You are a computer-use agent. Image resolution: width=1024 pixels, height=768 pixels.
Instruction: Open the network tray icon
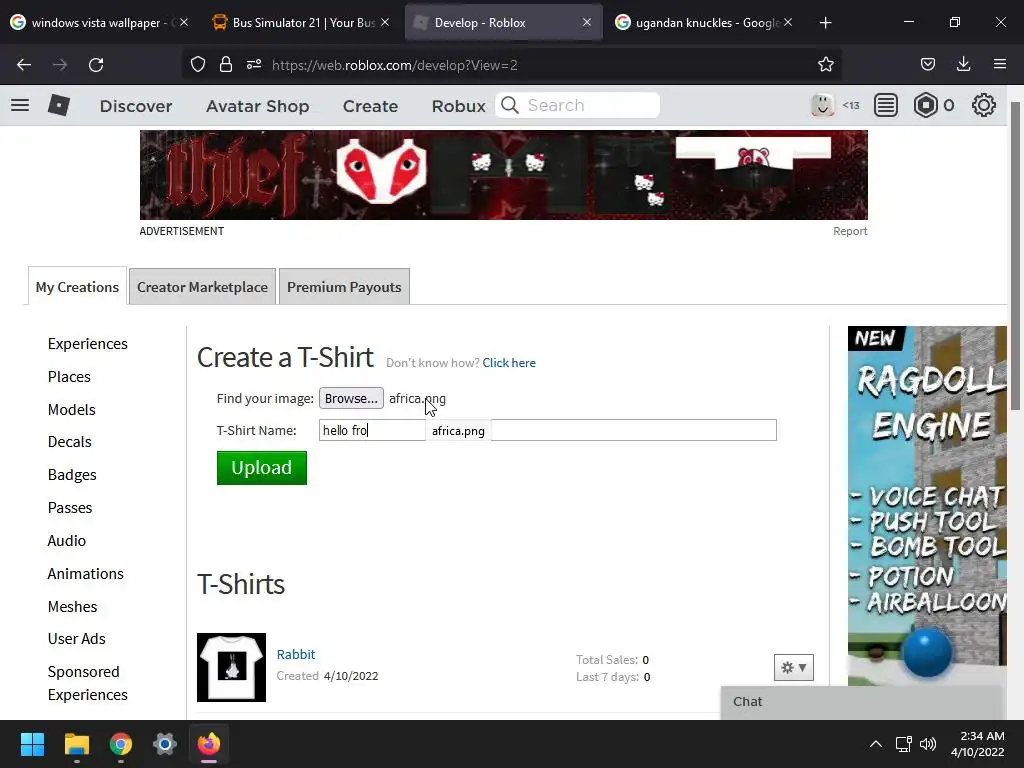pyautogui.click(x=904, y=744)
